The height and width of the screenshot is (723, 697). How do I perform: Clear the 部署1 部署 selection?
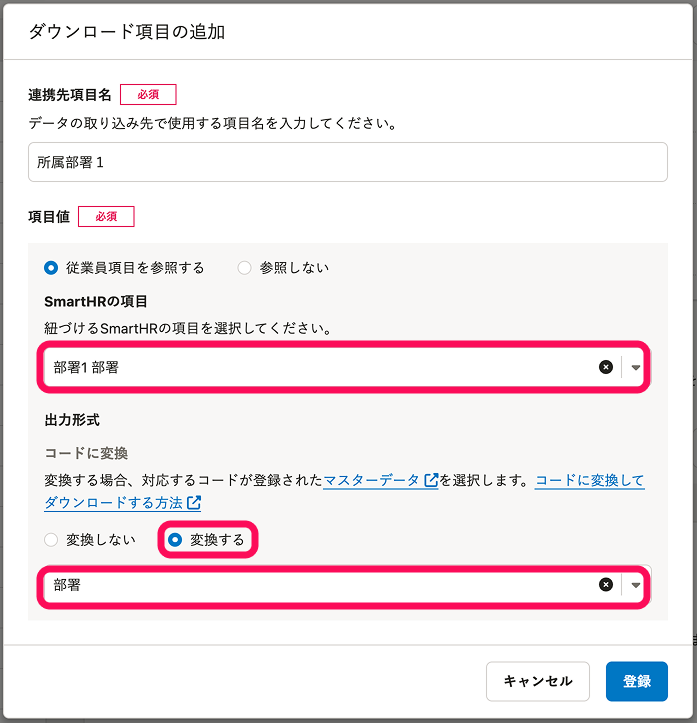(605, 367)
